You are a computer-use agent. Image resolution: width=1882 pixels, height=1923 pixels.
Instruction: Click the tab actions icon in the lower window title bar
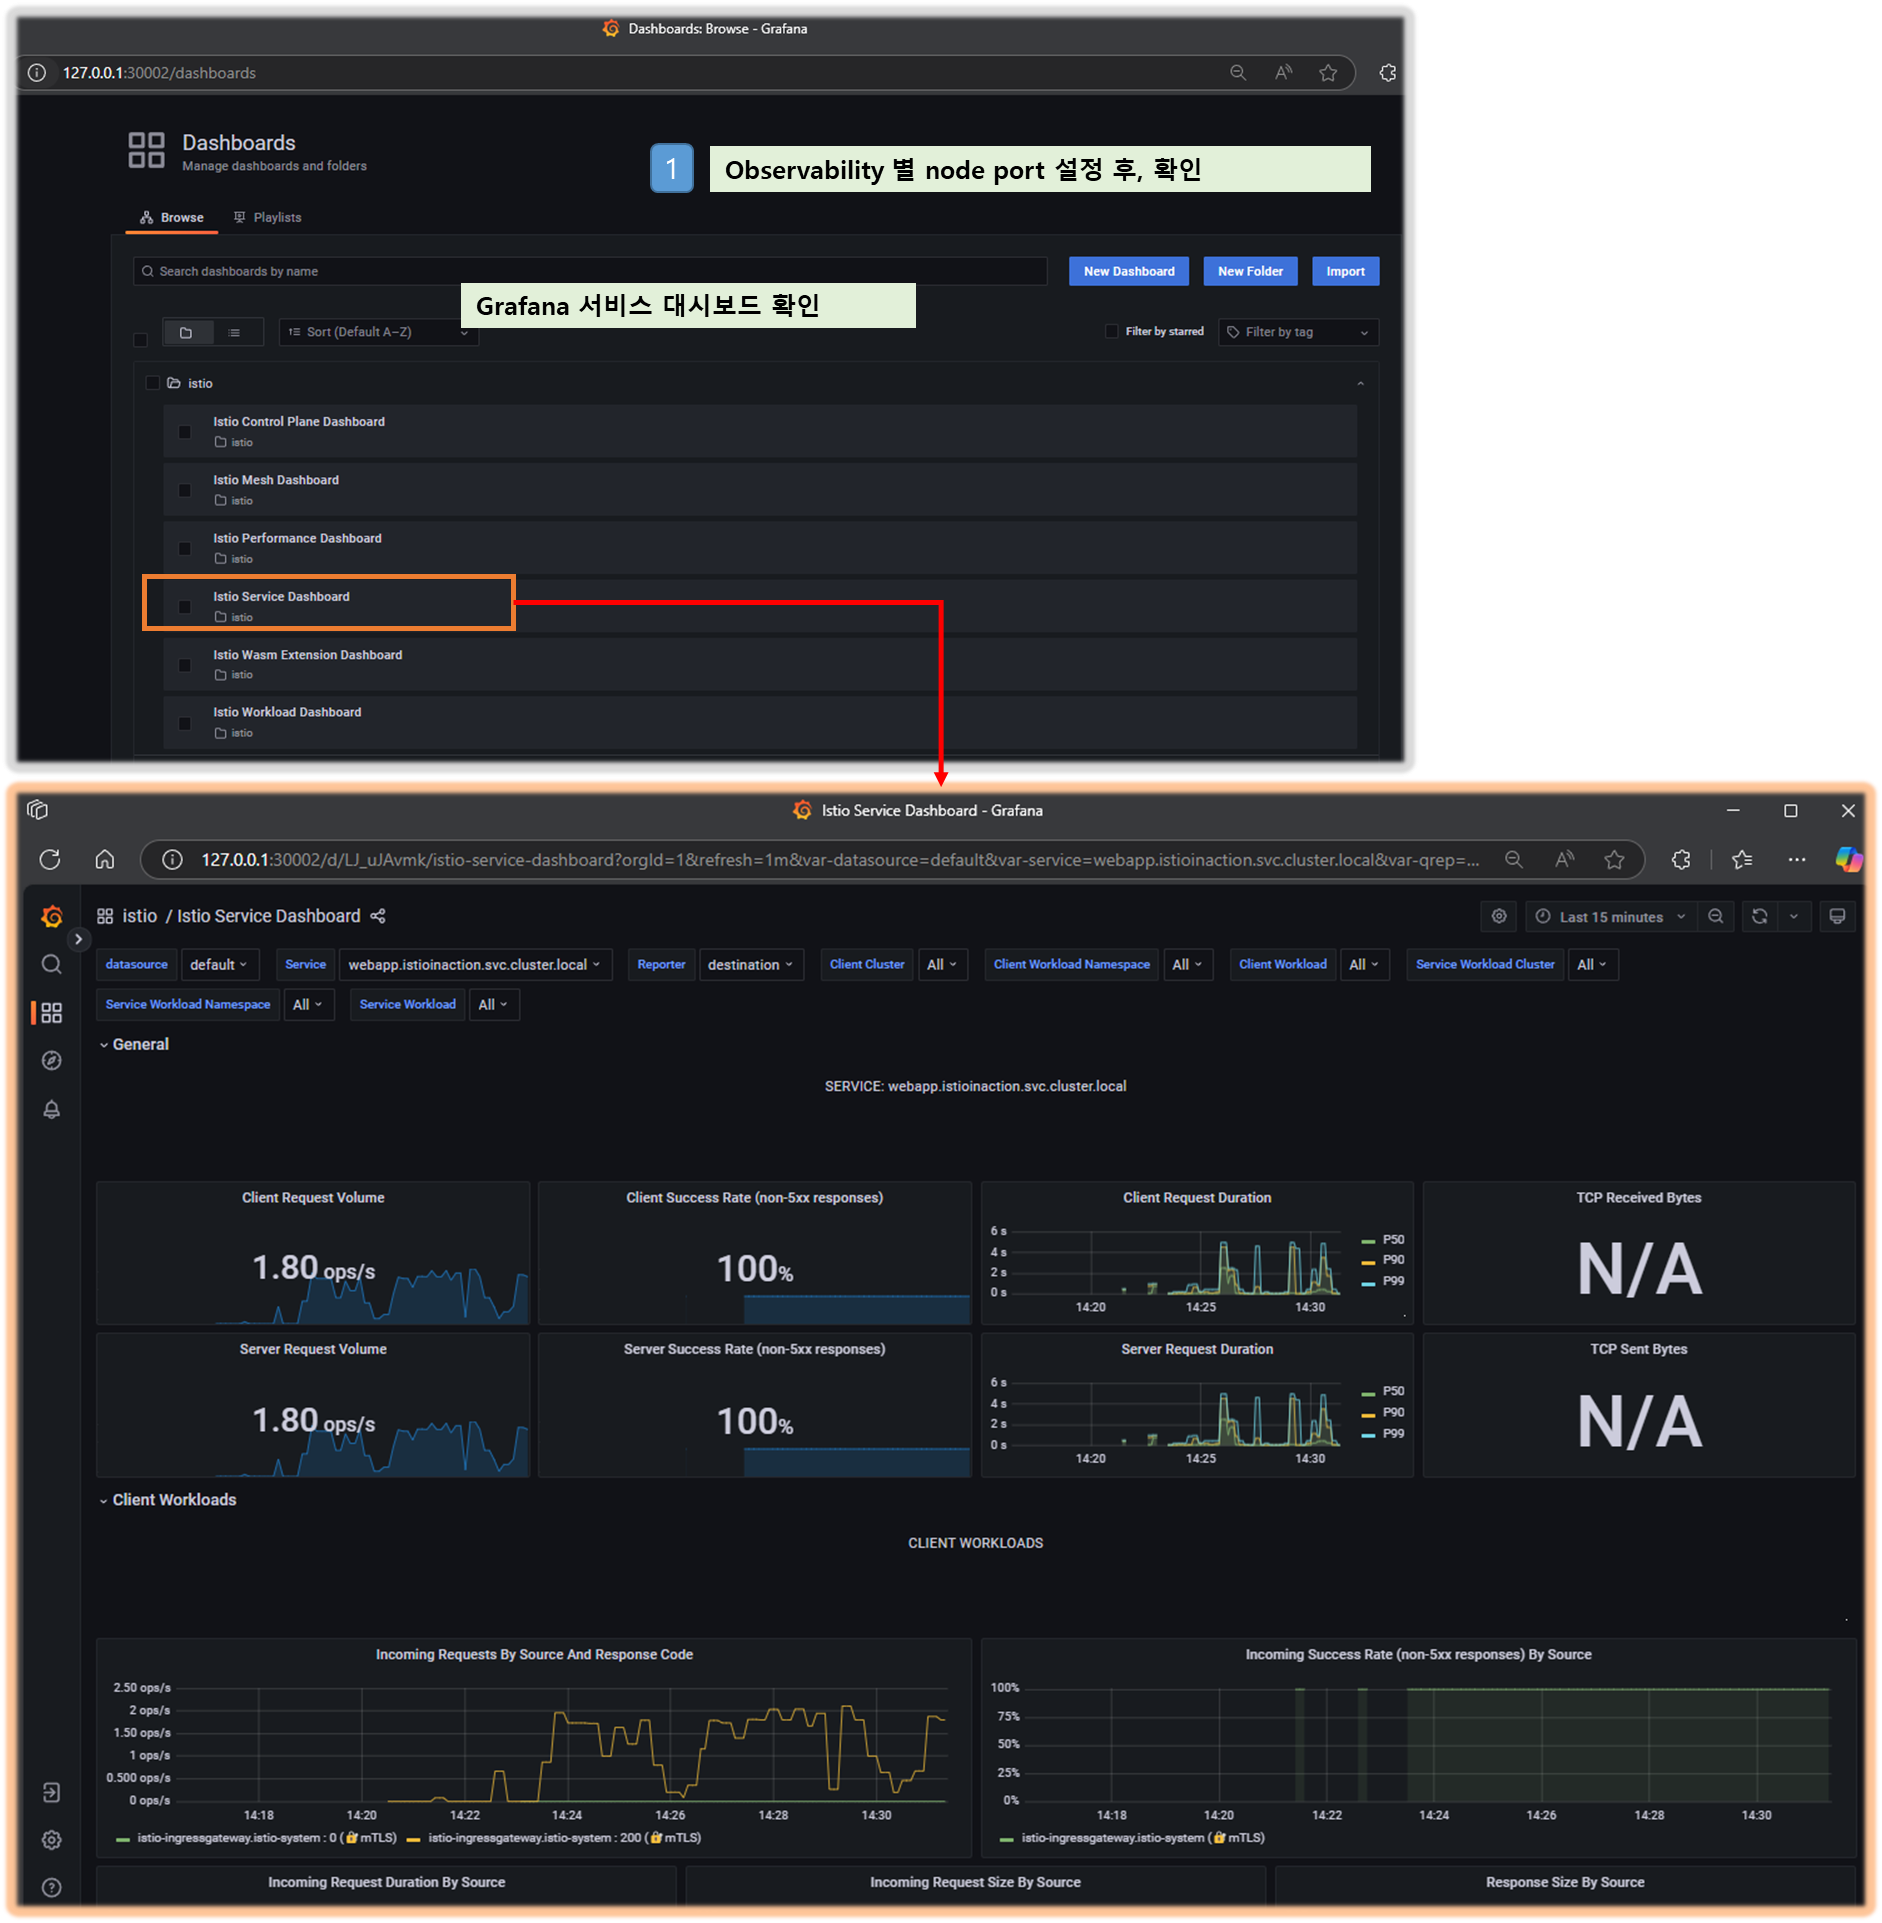click(x=38, y=810)
